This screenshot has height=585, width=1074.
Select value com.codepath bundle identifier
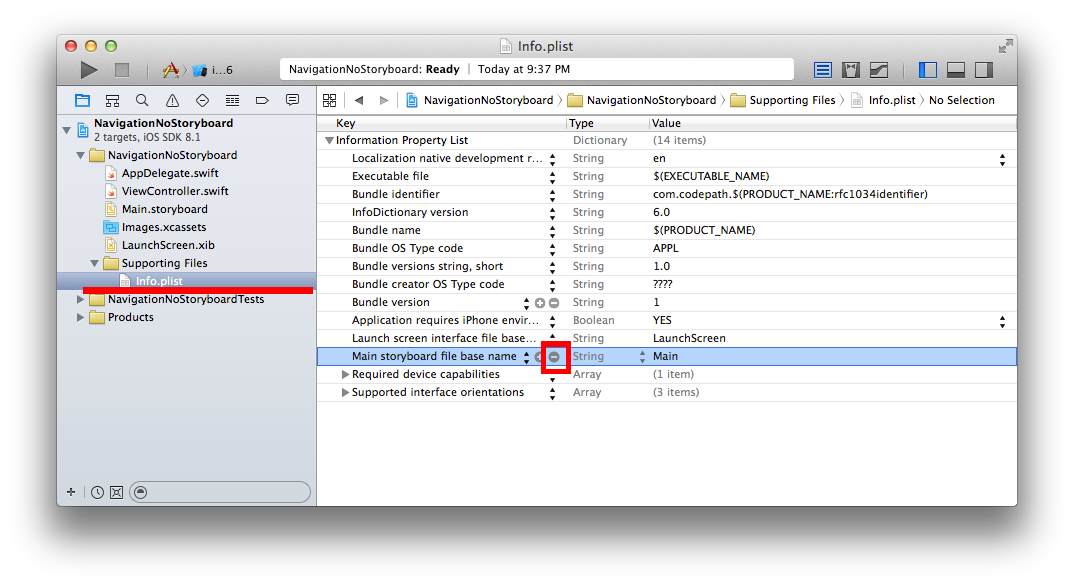[790, 195]
